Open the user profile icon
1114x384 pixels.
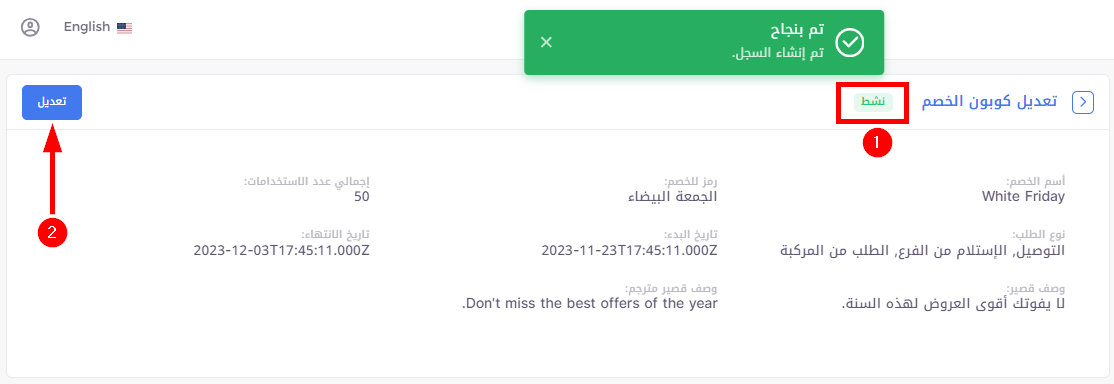tap(30, 27)
